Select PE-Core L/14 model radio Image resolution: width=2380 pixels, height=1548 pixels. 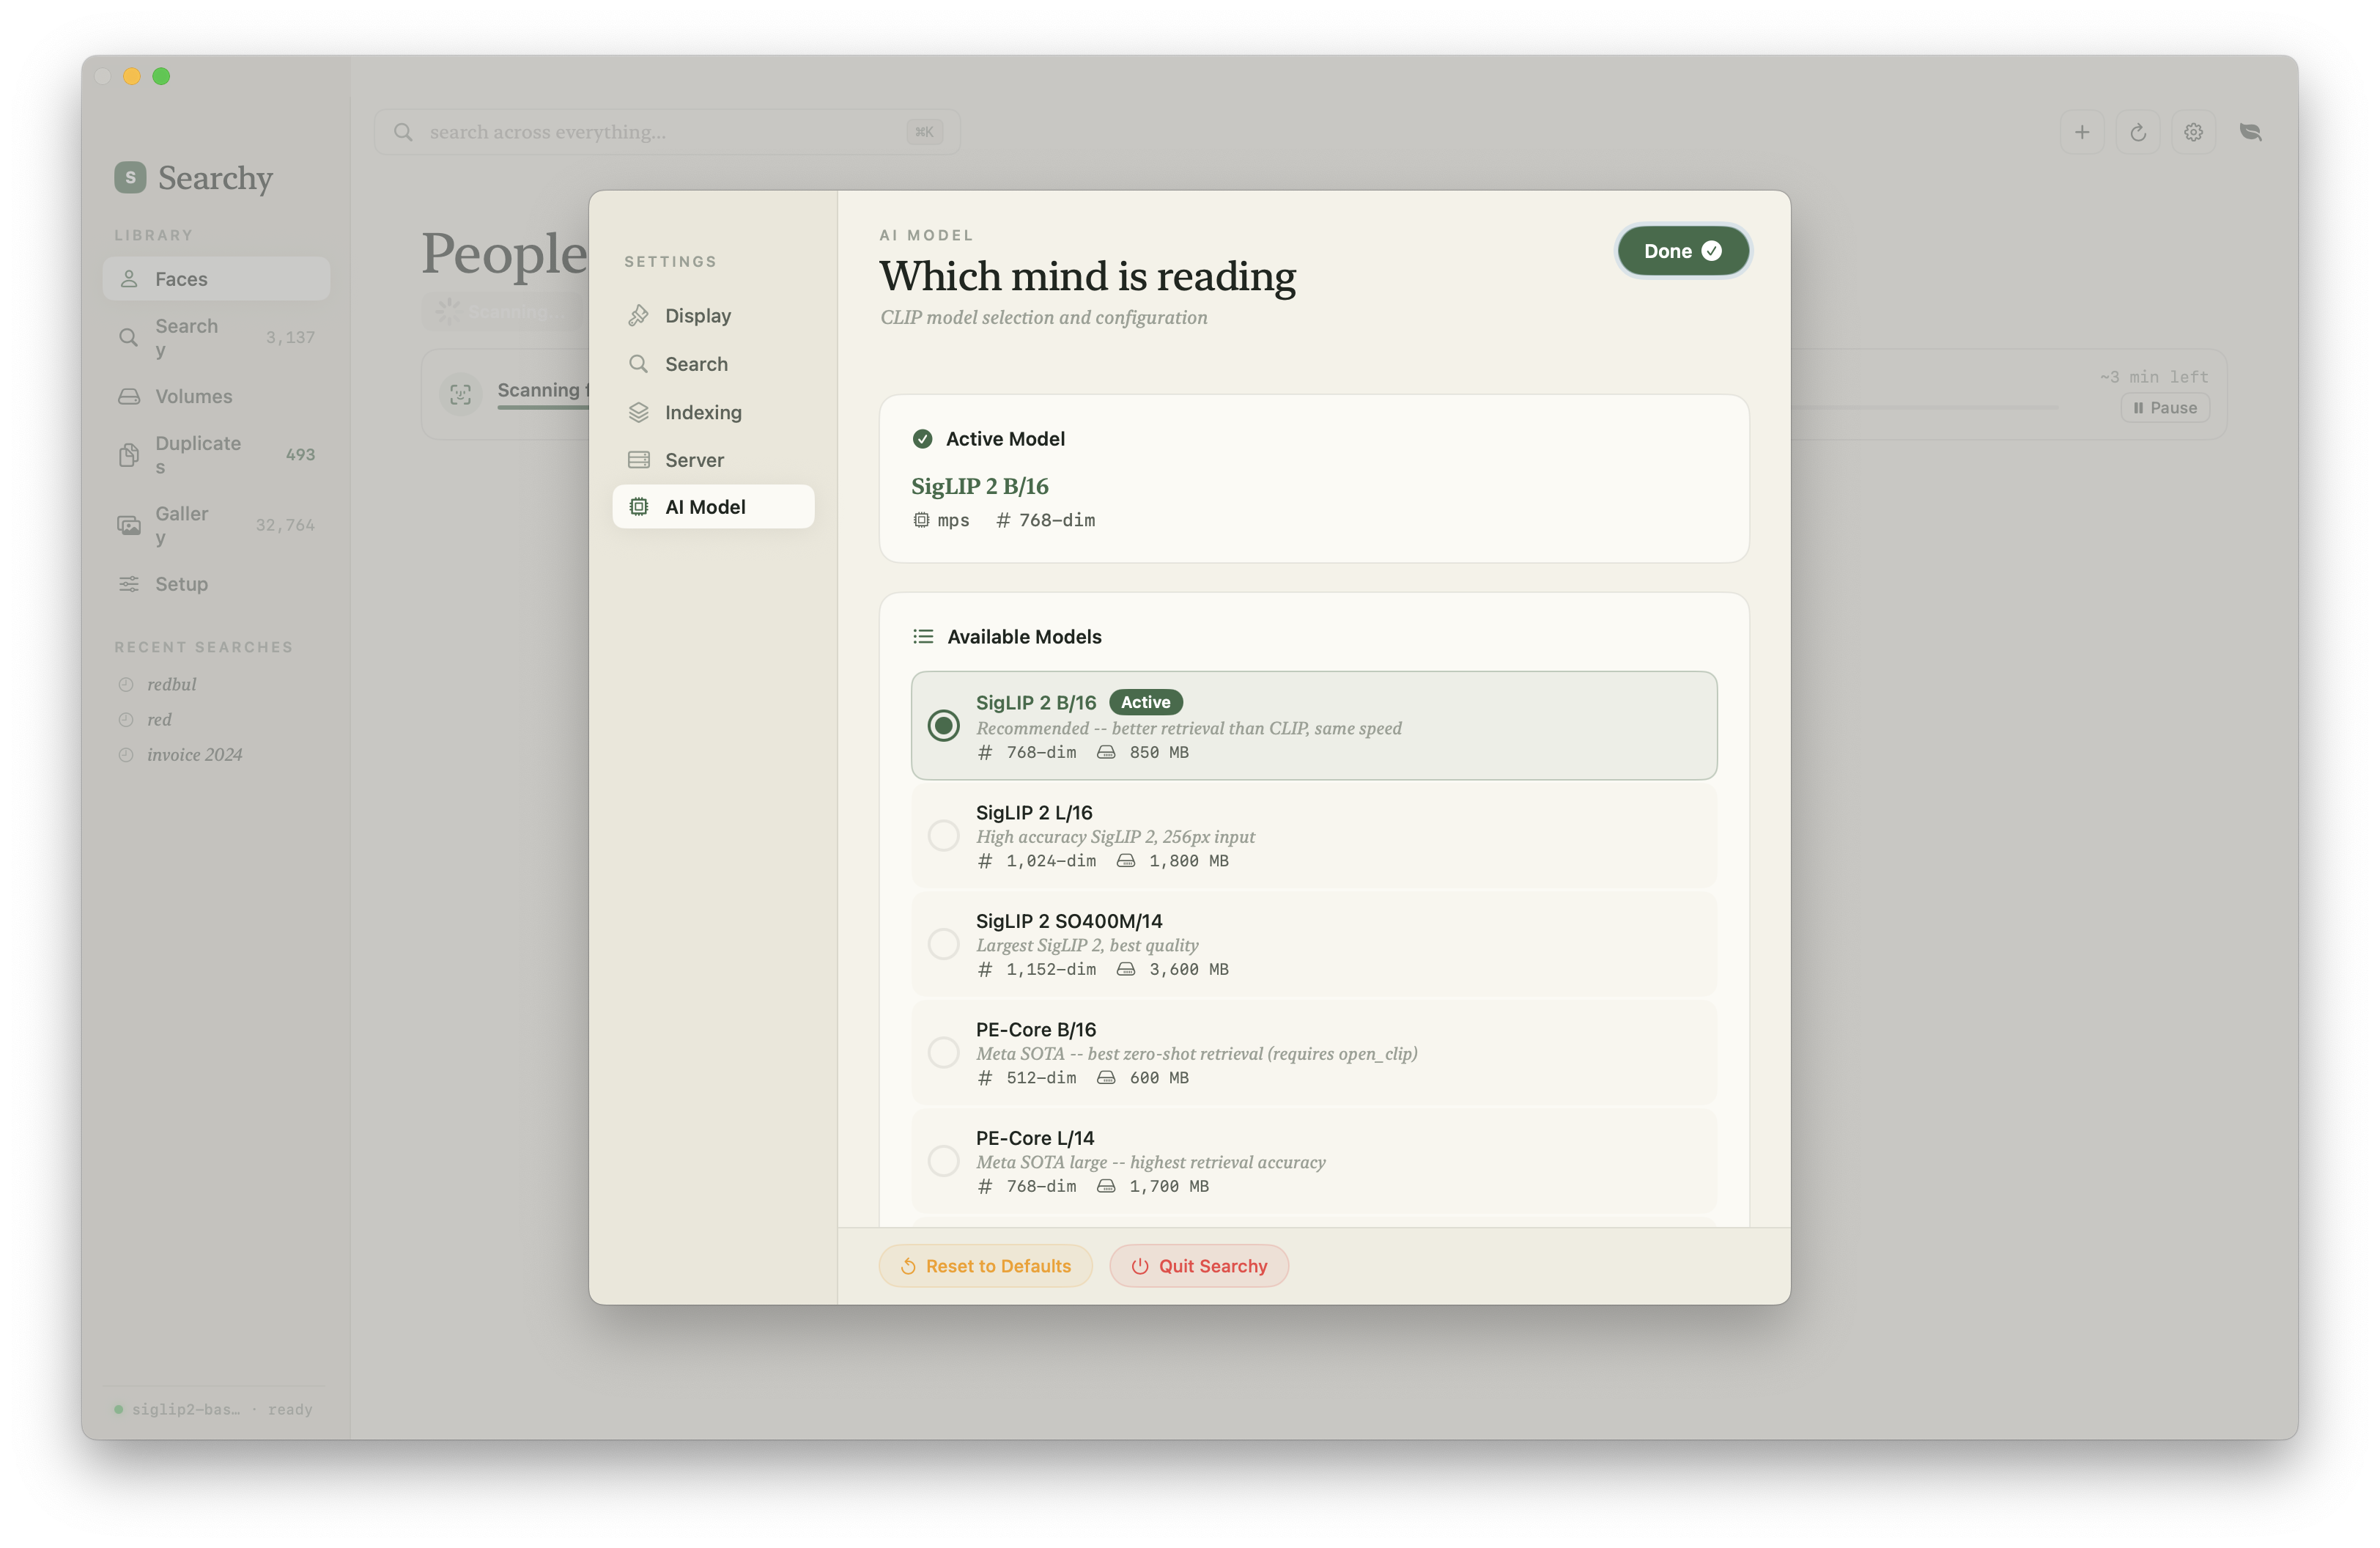(943, 1160)
